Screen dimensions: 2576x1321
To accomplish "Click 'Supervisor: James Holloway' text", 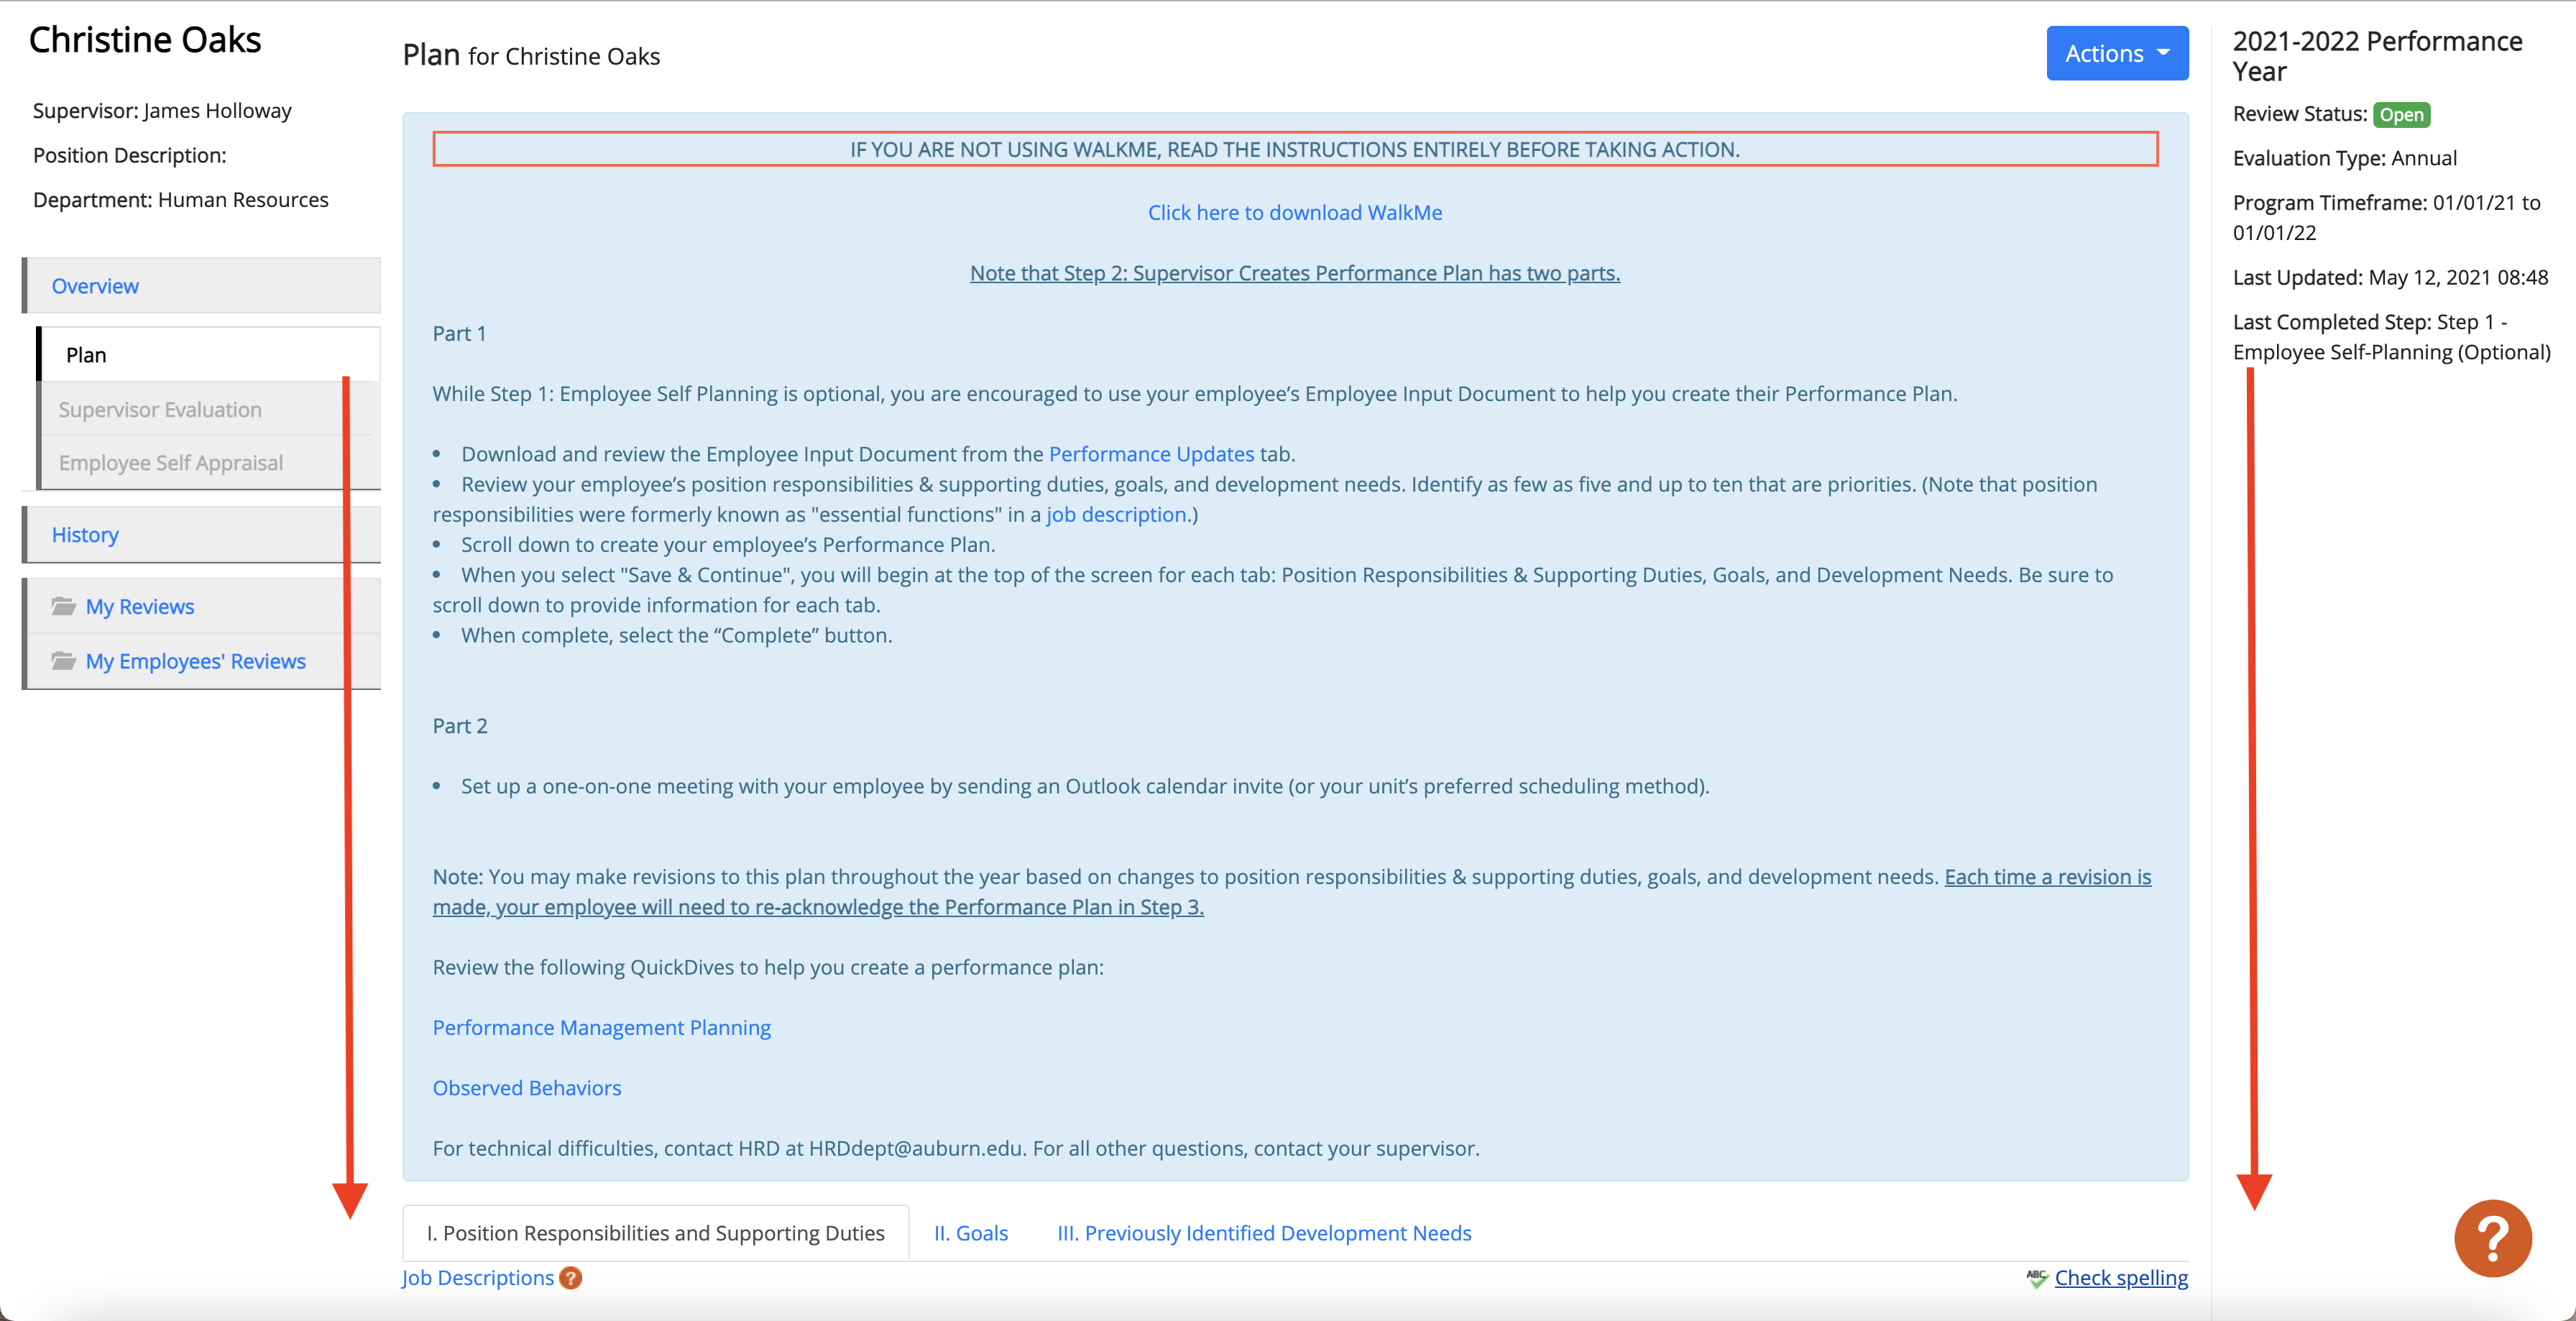I will click(x=162, y=110).
